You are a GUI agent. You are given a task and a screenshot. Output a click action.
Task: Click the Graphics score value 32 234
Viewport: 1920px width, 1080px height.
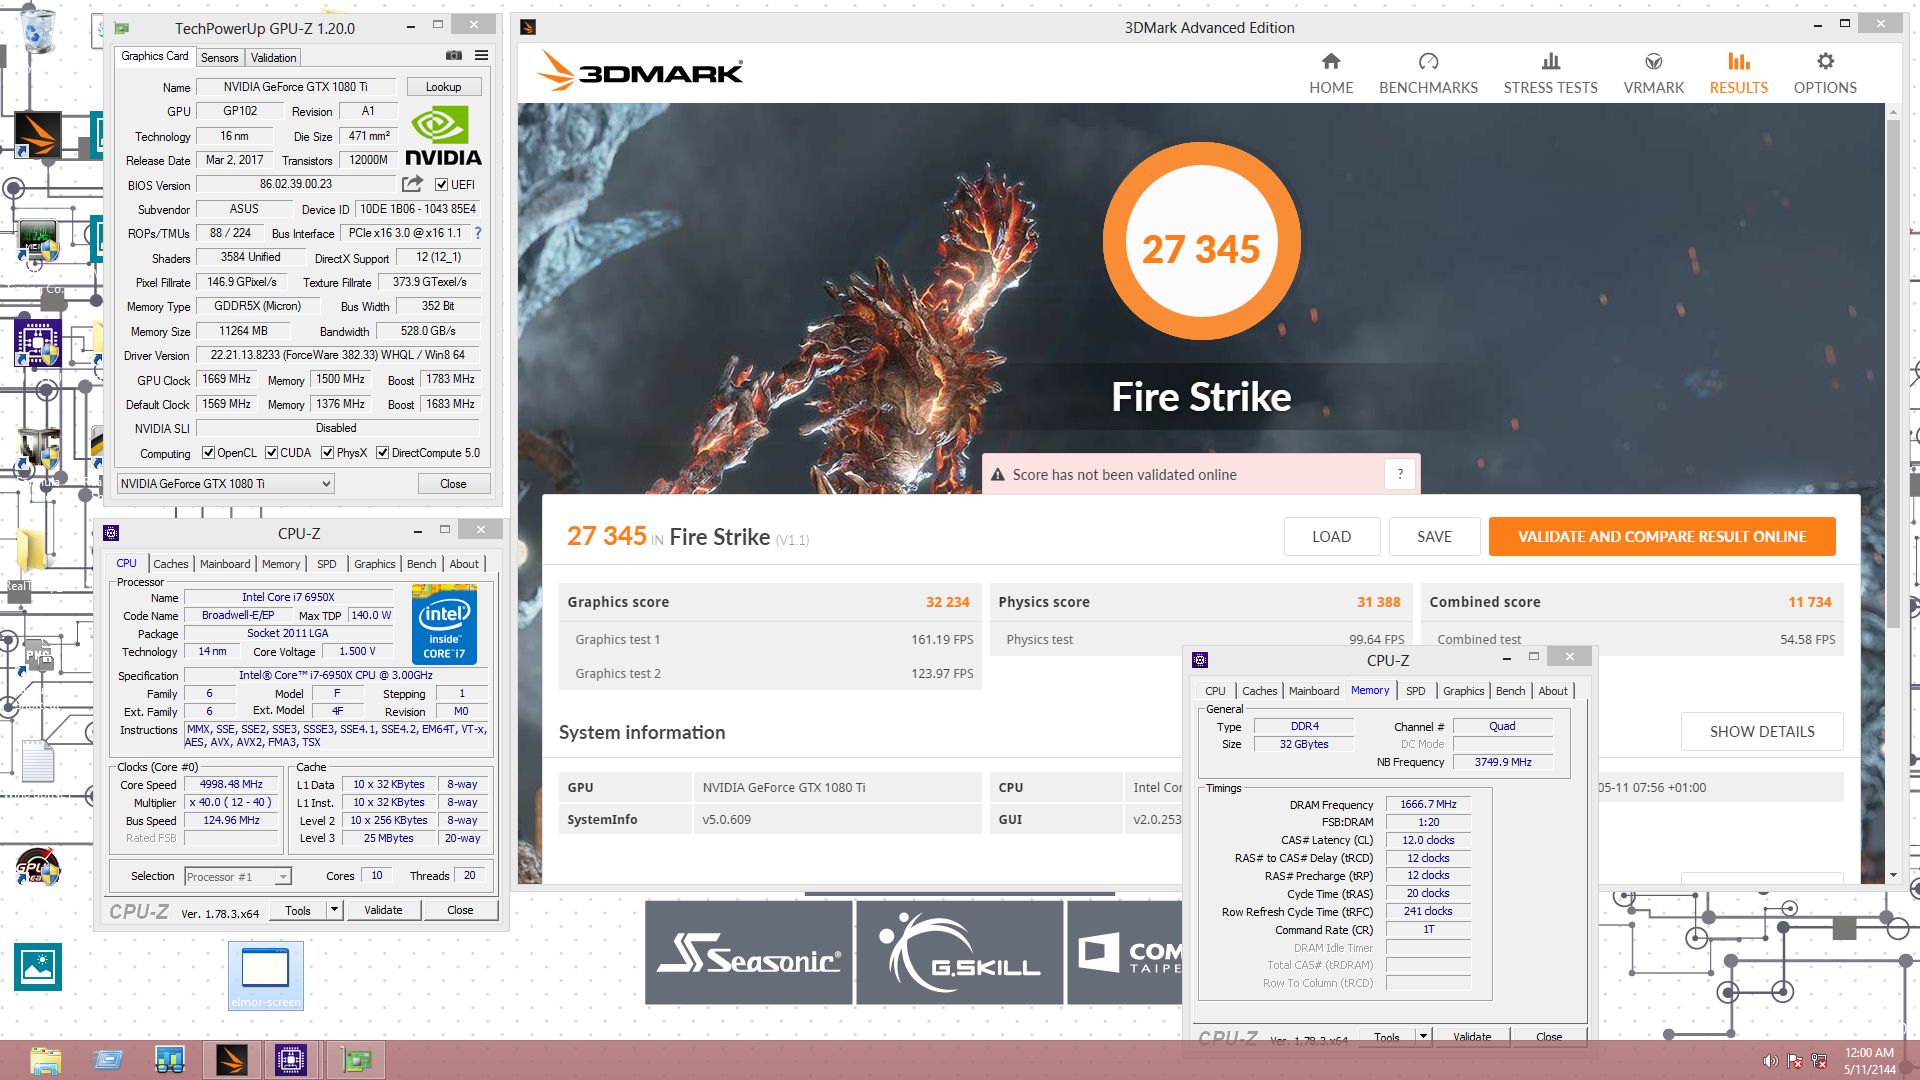[947, 602]
